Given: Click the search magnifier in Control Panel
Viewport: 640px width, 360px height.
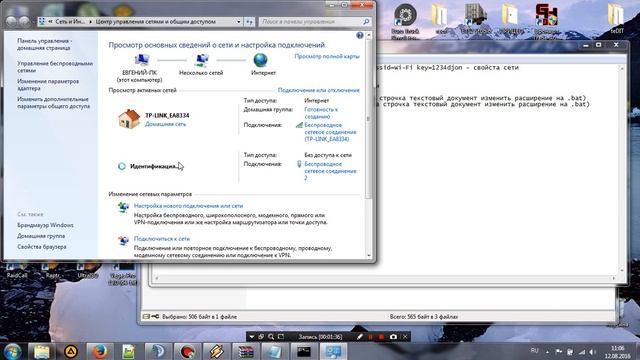Looking at the screenshot, I should point(366,22).
